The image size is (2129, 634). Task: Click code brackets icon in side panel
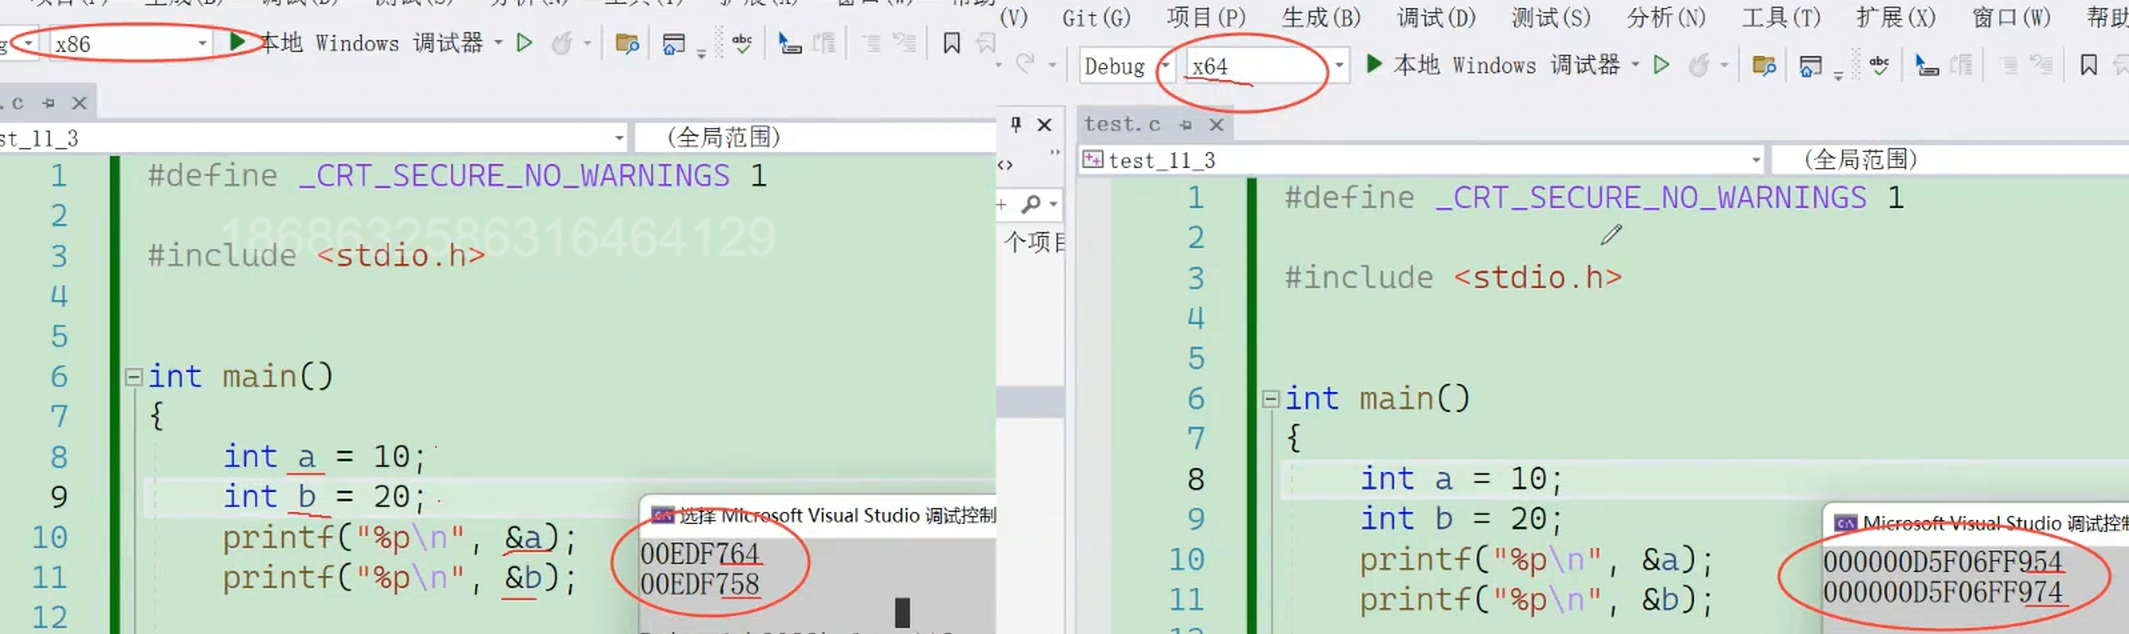[x=1006, y=164]
